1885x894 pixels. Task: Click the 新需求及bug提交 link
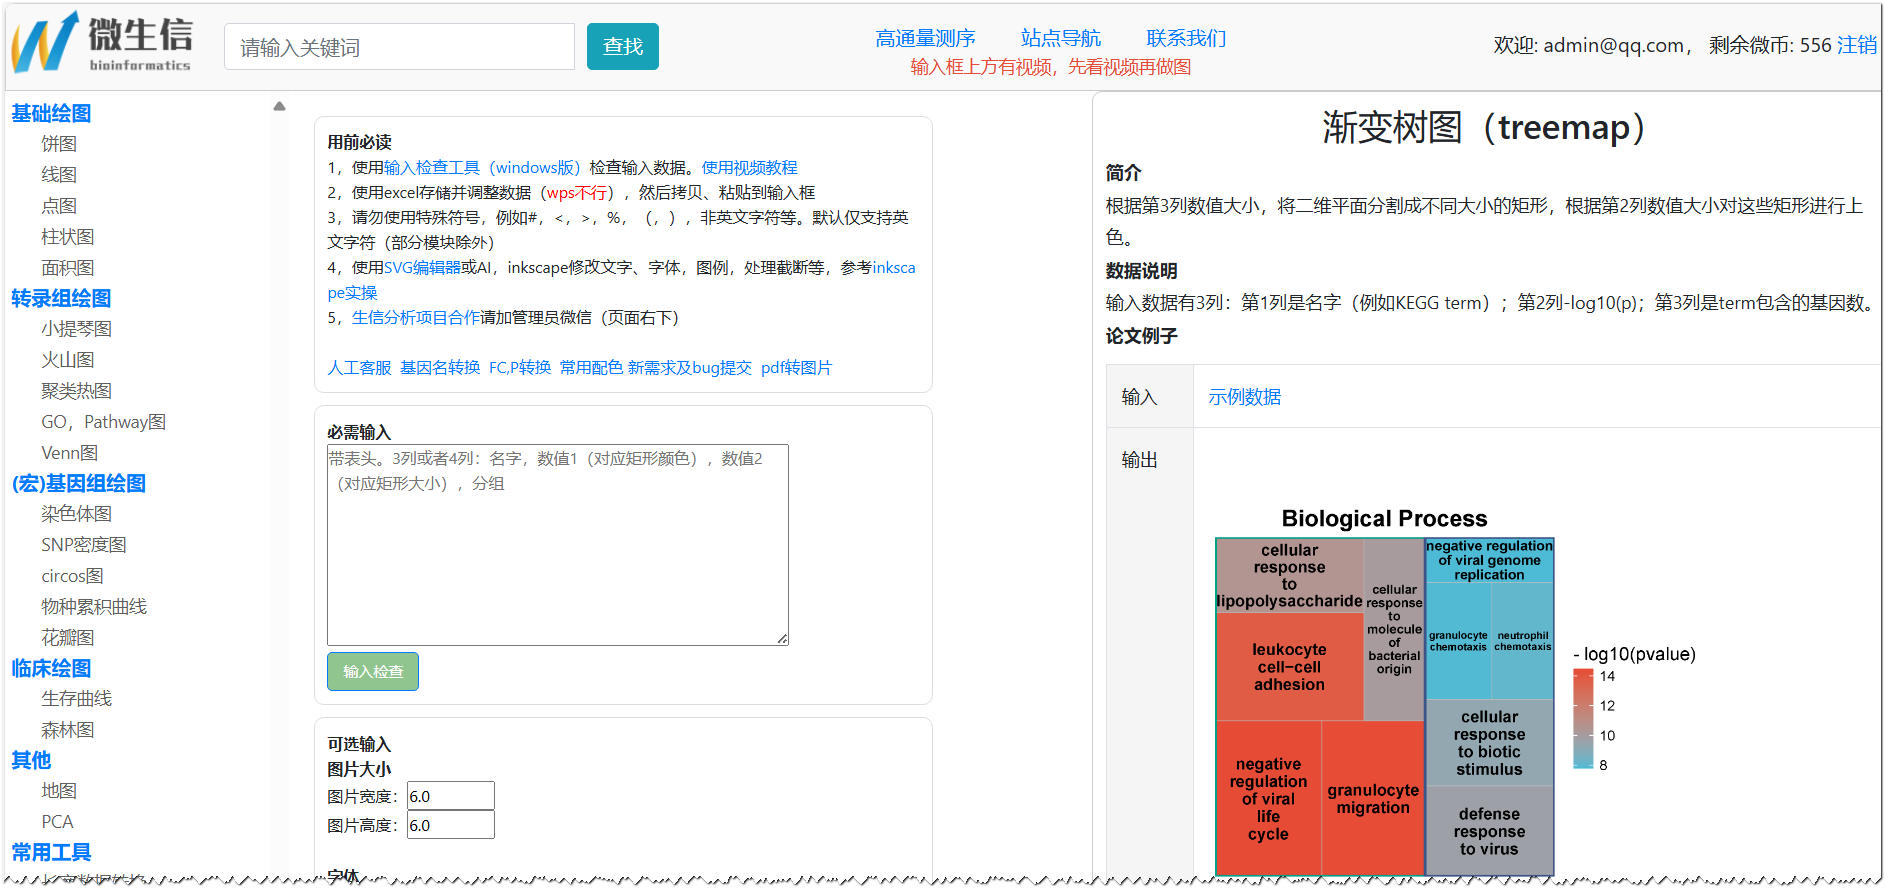690,368
